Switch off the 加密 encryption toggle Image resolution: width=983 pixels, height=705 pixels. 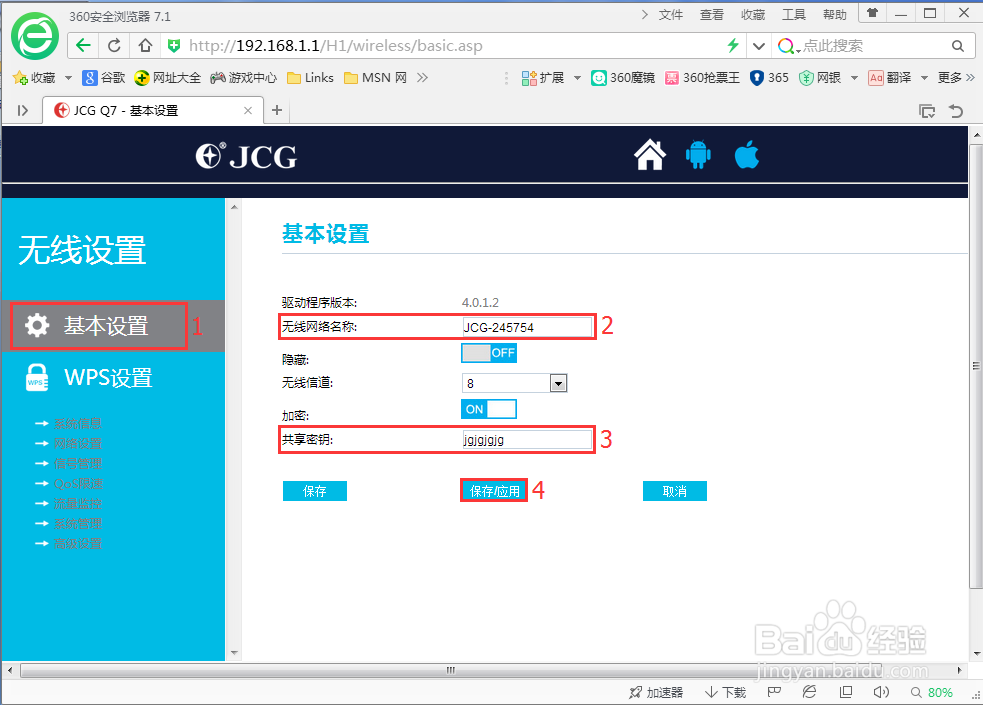[489, 408]
